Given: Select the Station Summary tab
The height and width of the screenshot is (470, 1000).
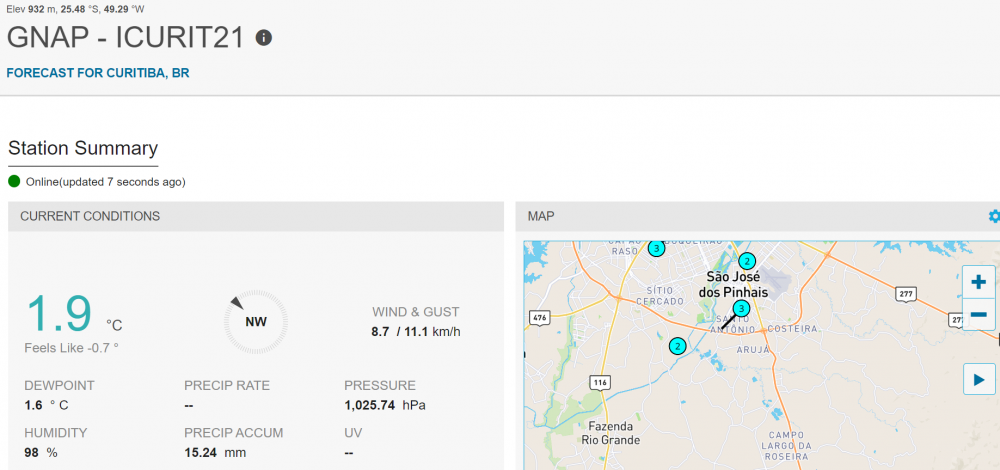Looking at the screenshot, I should [83, 149].
